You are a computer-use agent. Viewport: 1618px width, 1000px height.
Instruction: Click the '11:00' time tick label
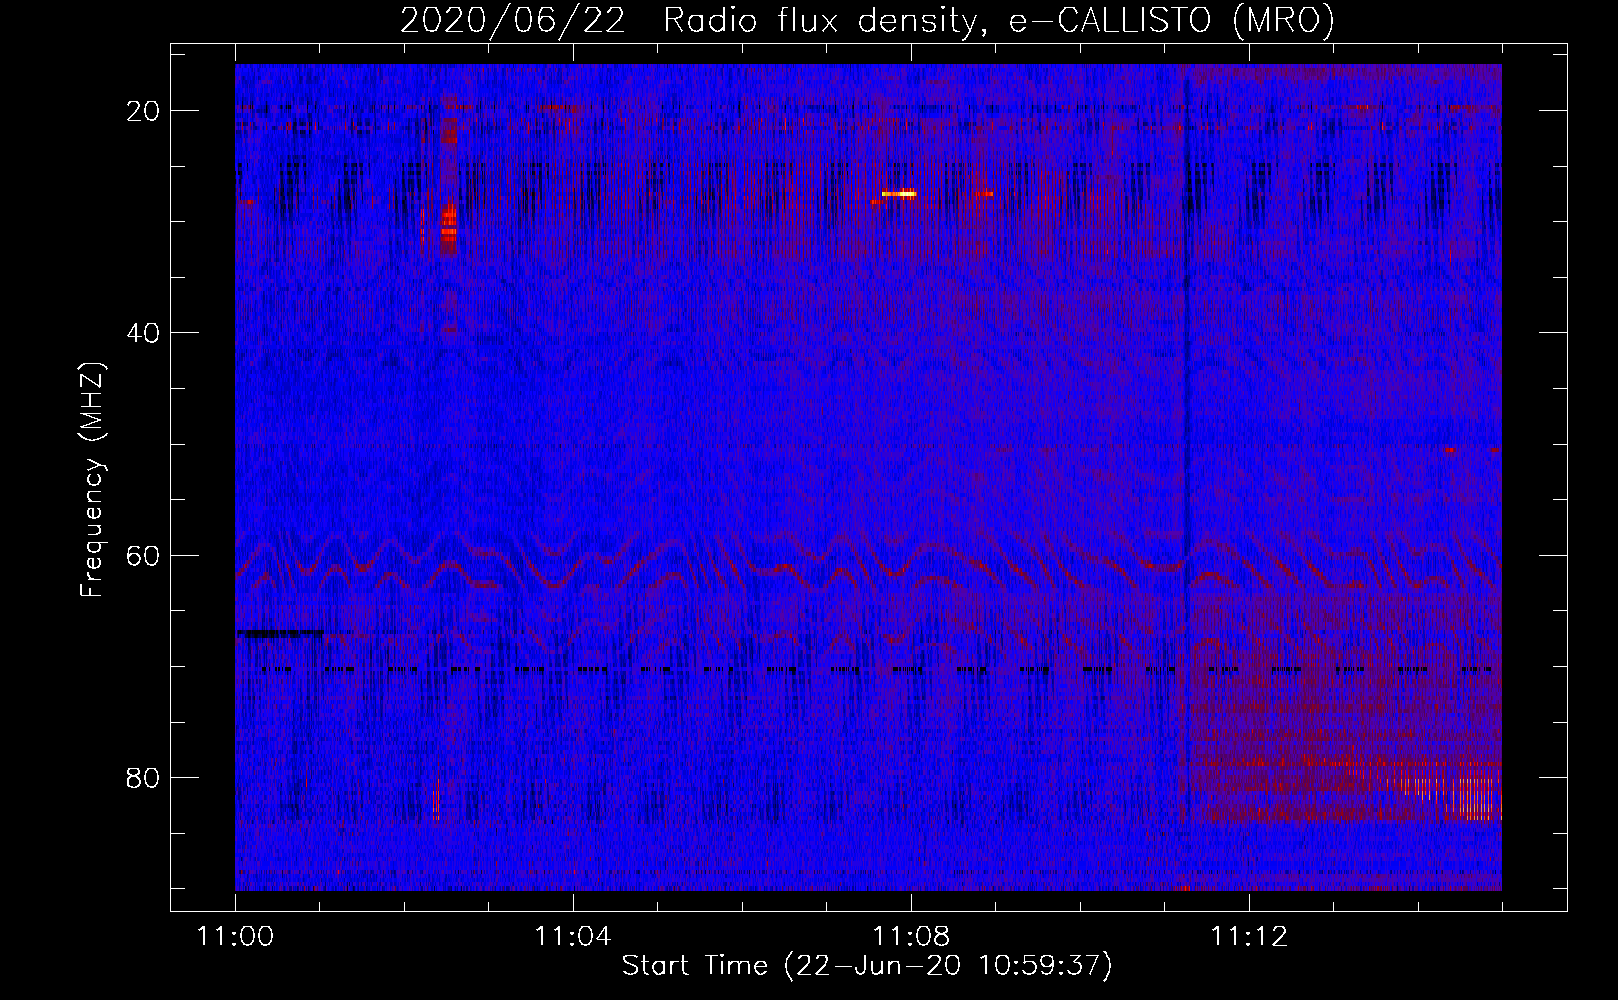(235, 937)
